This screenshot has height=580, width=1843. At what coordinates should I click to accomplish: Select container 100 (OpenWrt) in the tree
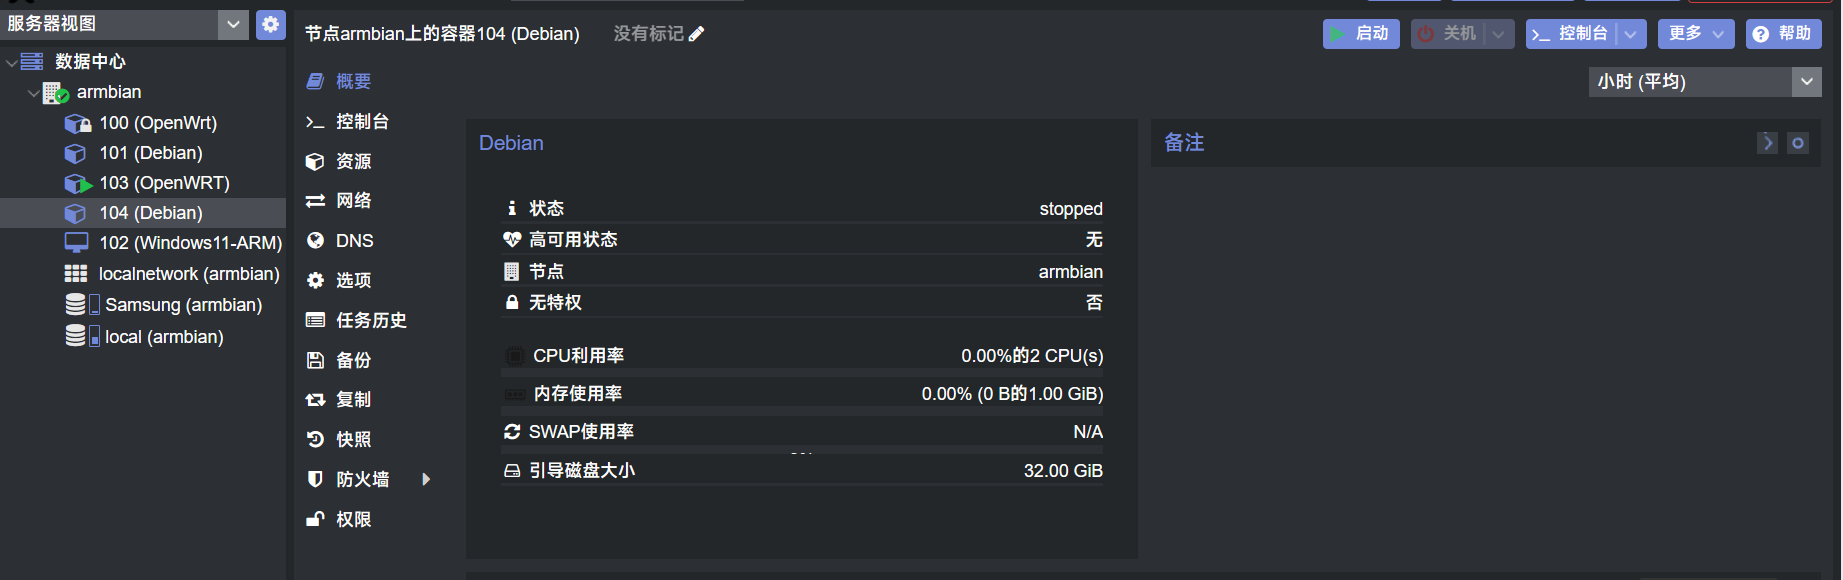pos(157,123)
